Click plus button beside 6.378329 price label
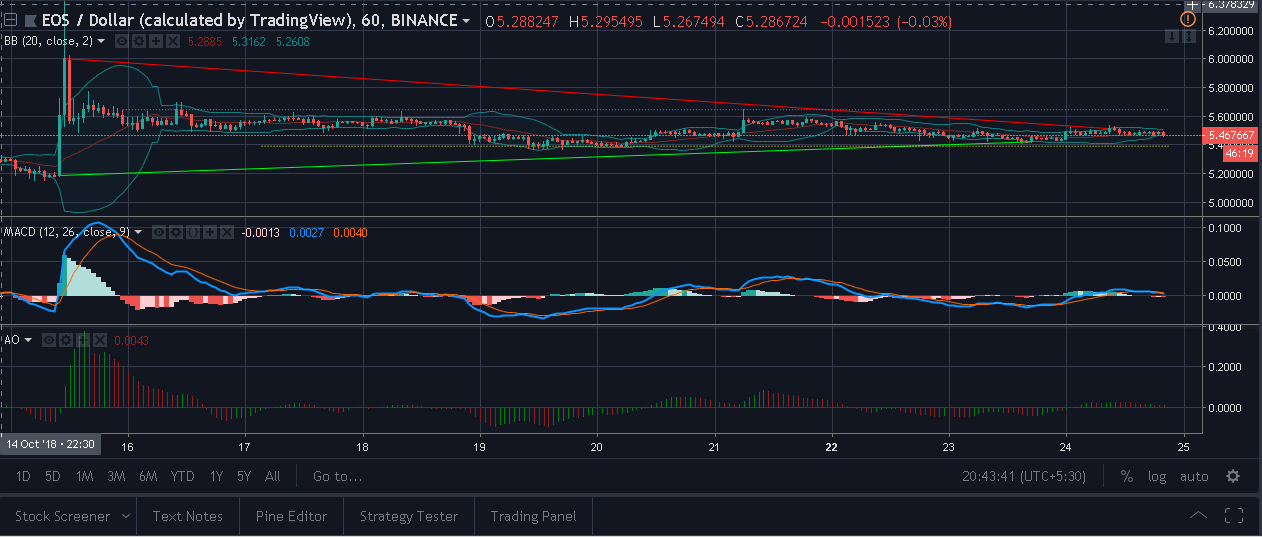This screenshot has width=1262, height=537. (1193, 5)
